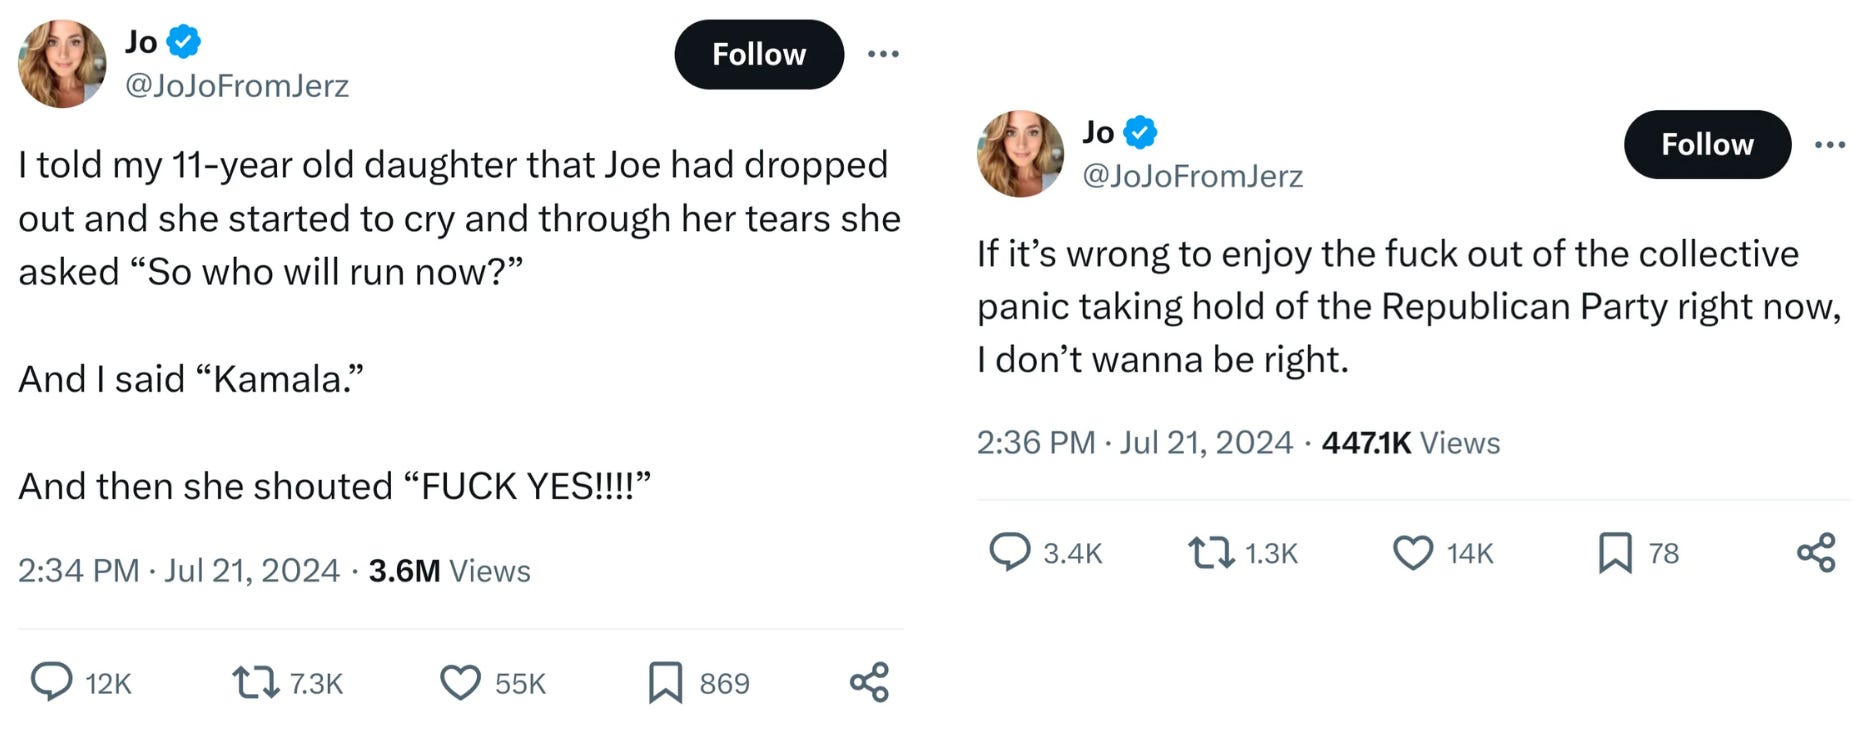
Task: Open Jo's profile picture on right tweet
Action: tap(1020, 153)
